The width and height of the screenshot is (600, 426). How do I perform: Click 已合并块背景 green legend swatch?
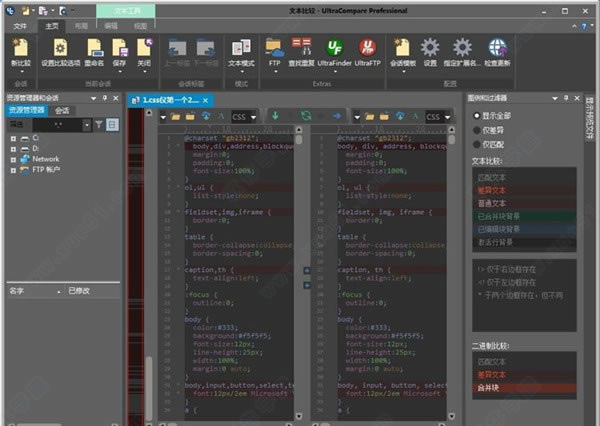tap(524, 216)
